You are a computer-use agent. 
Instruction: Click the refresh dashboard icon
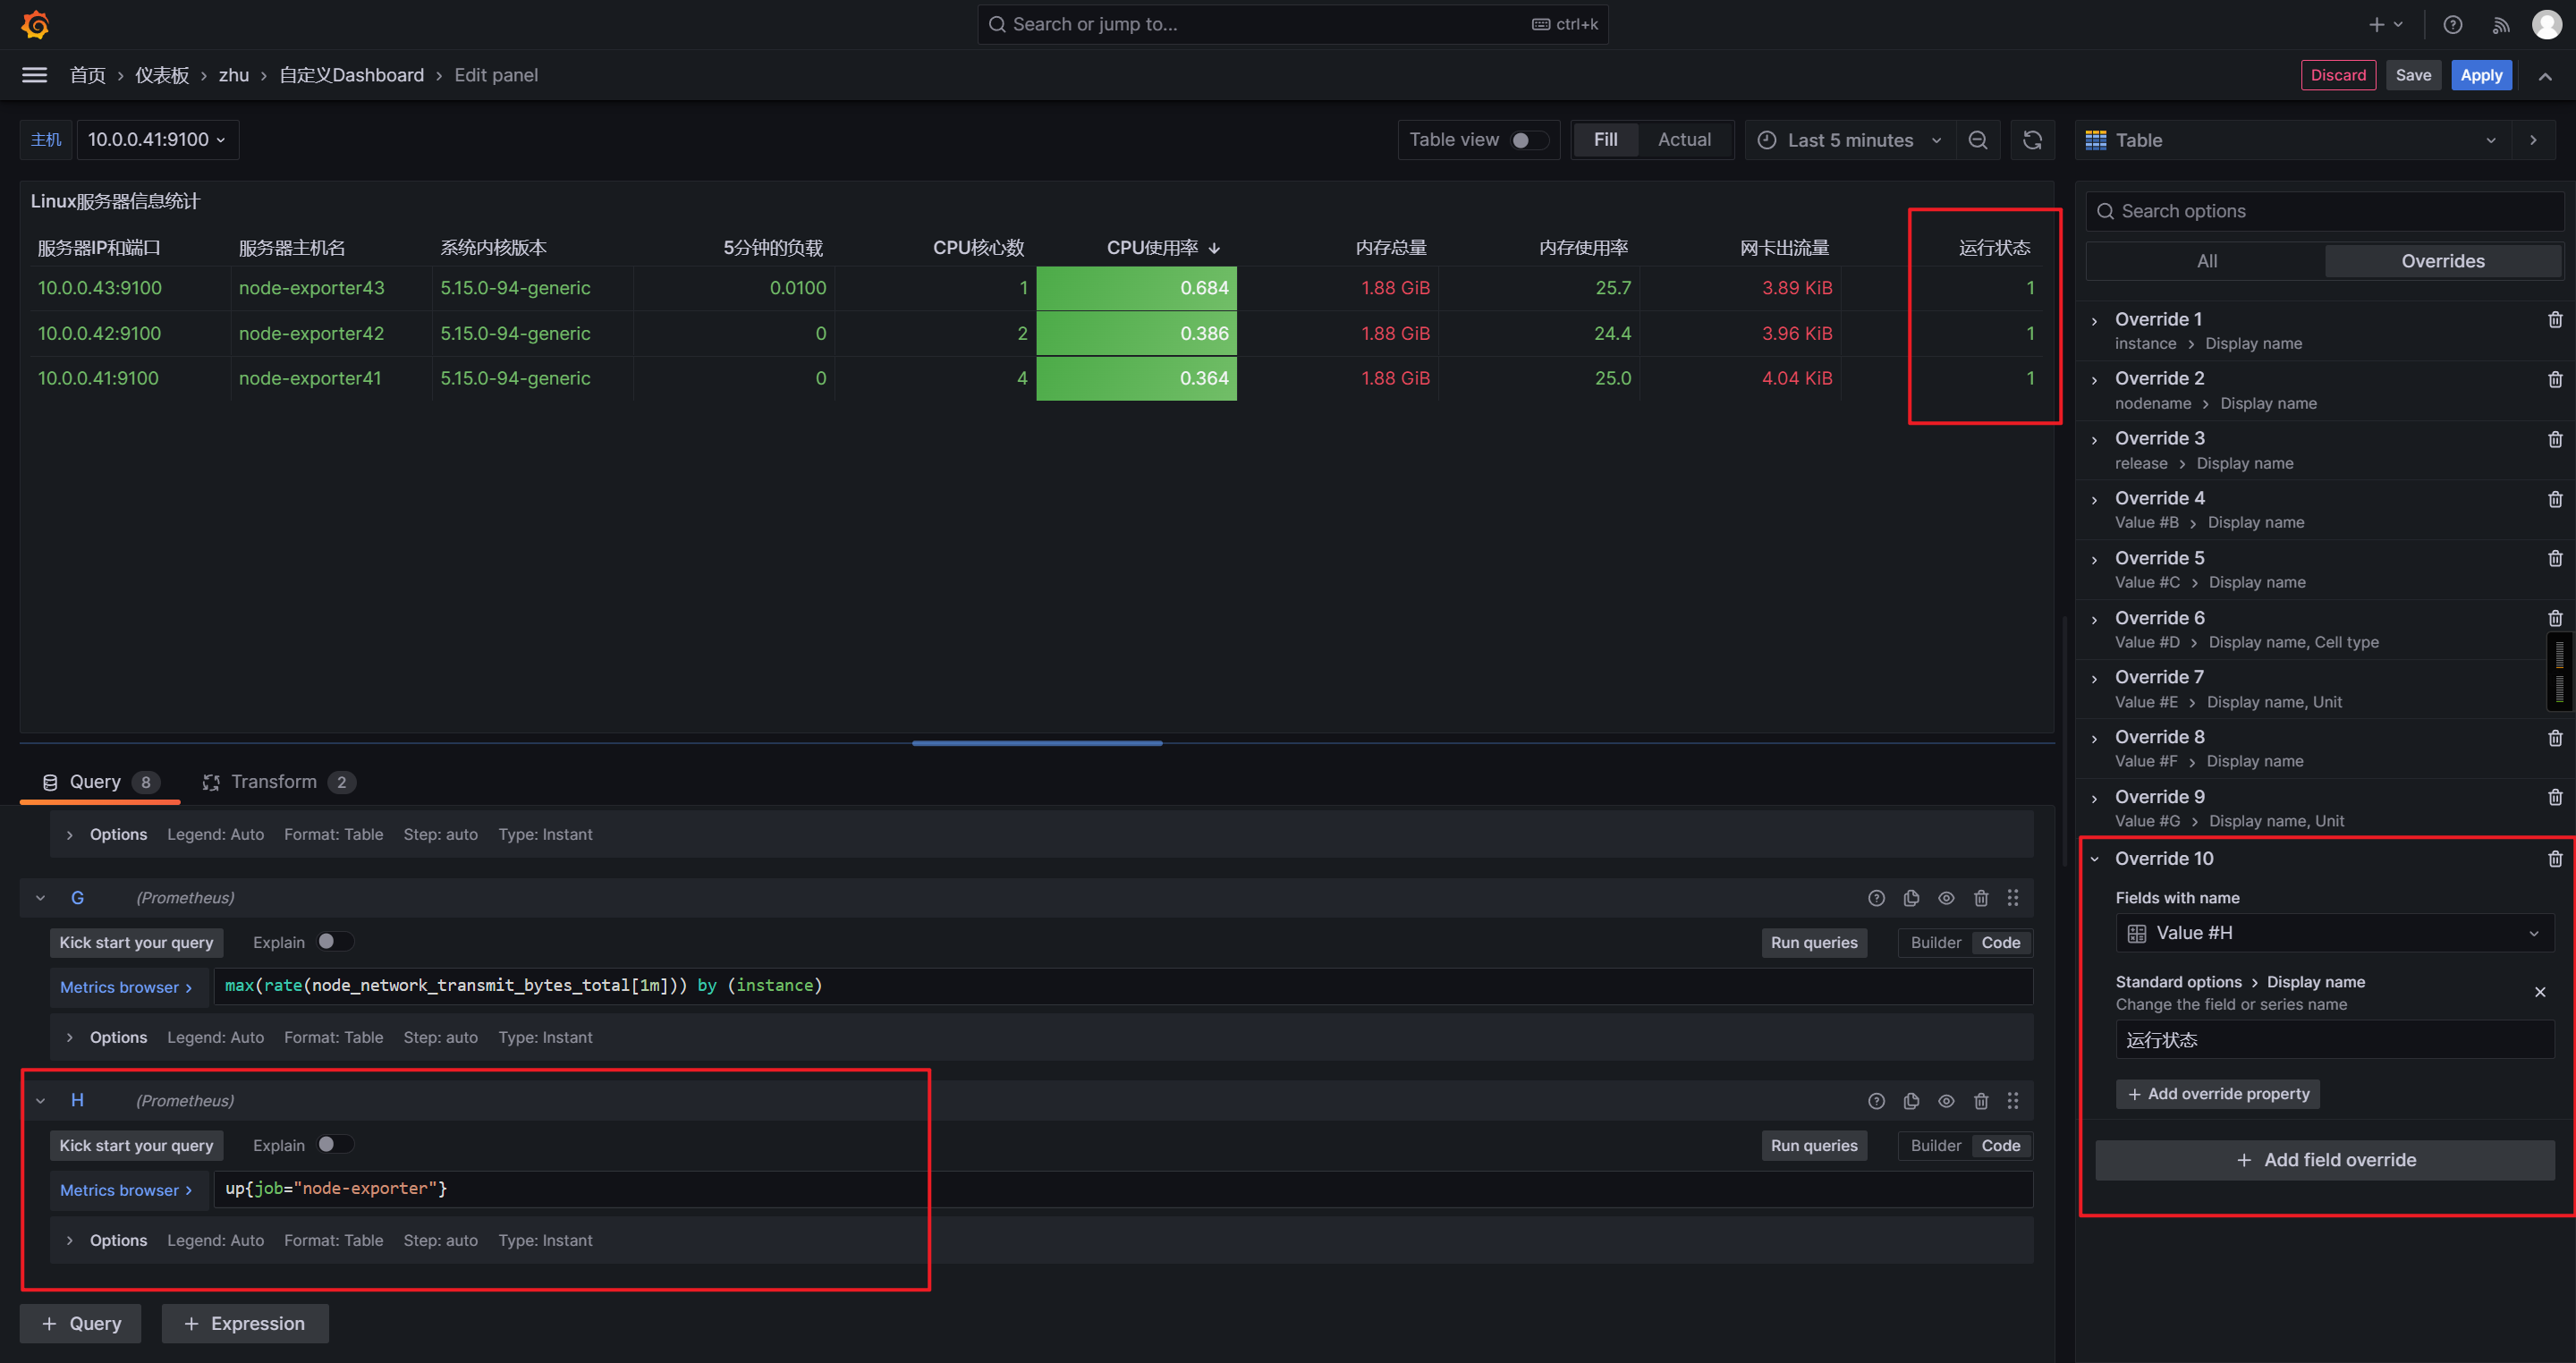click(x=2032, y=140)
